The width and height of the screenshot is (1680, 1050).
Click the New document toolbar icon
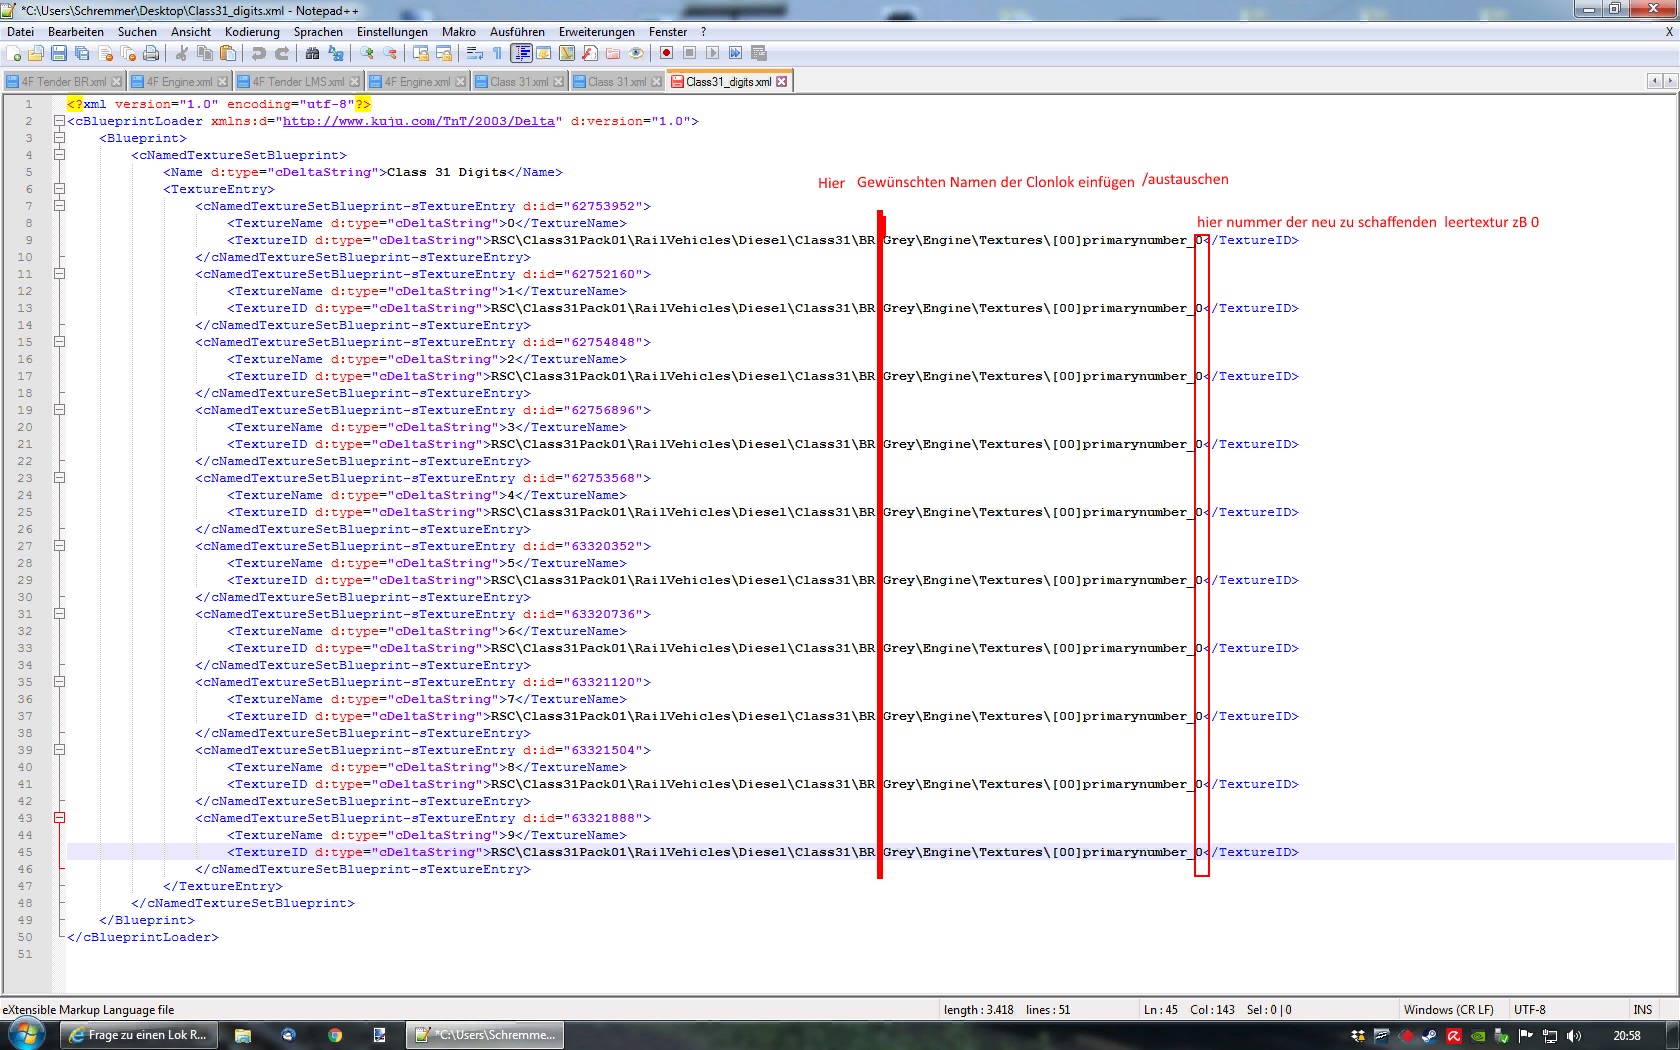tap(14, 53)
